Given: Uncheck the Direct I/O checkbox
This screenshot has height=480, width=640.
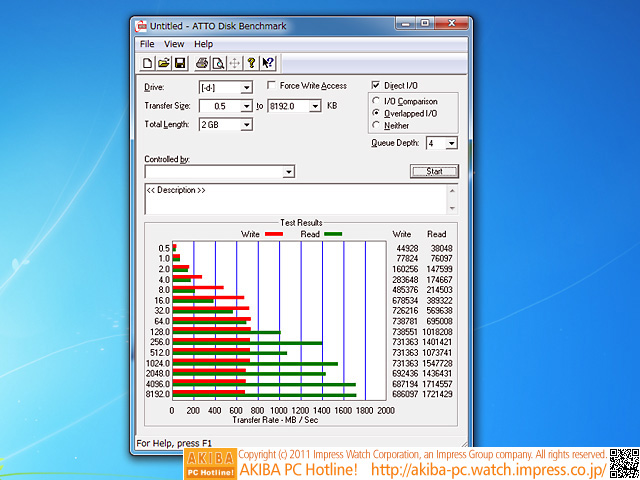Looking at the screenshot, I should tap(376, 86).
